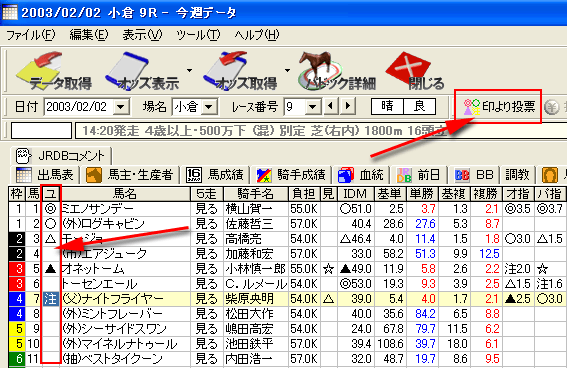This screenshot has width=567, height=368.
Task: Click the 閉じる red X icon
Action: click(415, 71)
